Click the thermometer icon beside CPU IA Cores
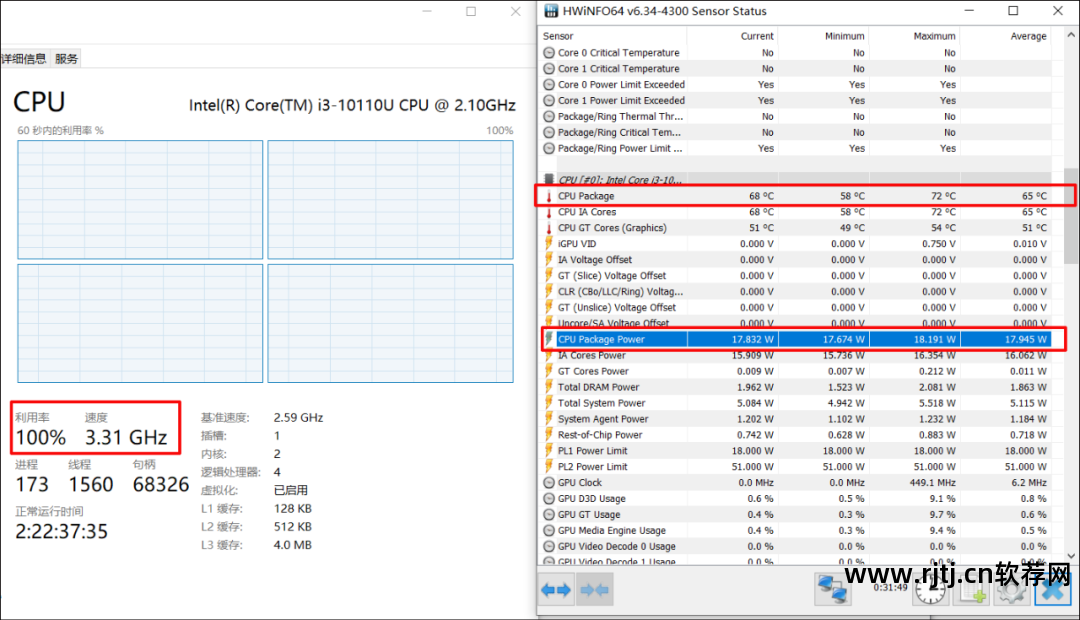Image resolution: width=1080 pixels, height=620 pixels. pos(549,212)
